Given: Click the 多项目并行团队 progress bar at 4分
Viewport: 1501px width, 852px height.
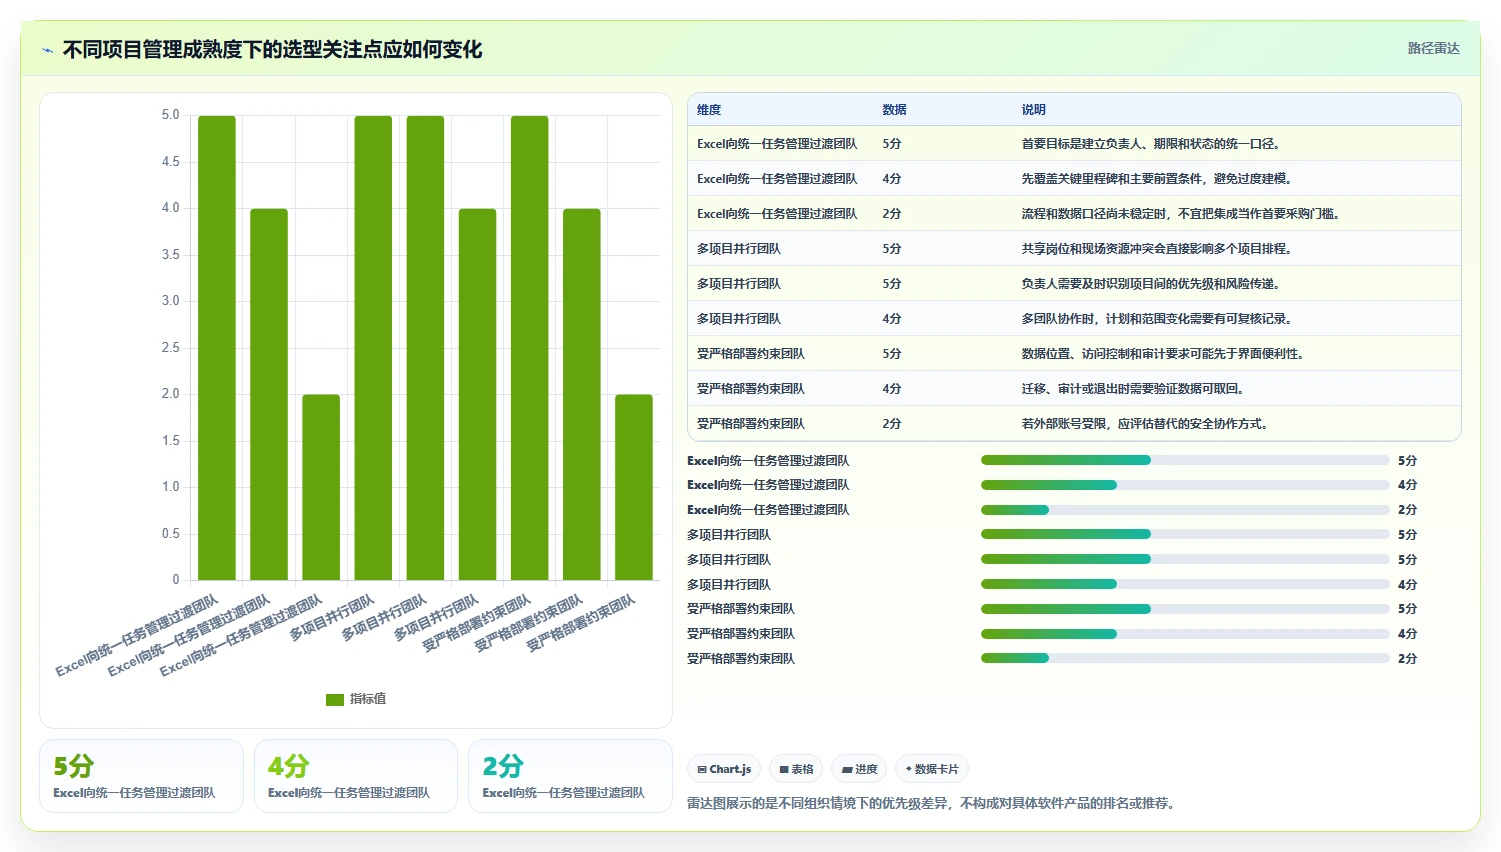Looking at the screenshot, I should point(1185,584).
